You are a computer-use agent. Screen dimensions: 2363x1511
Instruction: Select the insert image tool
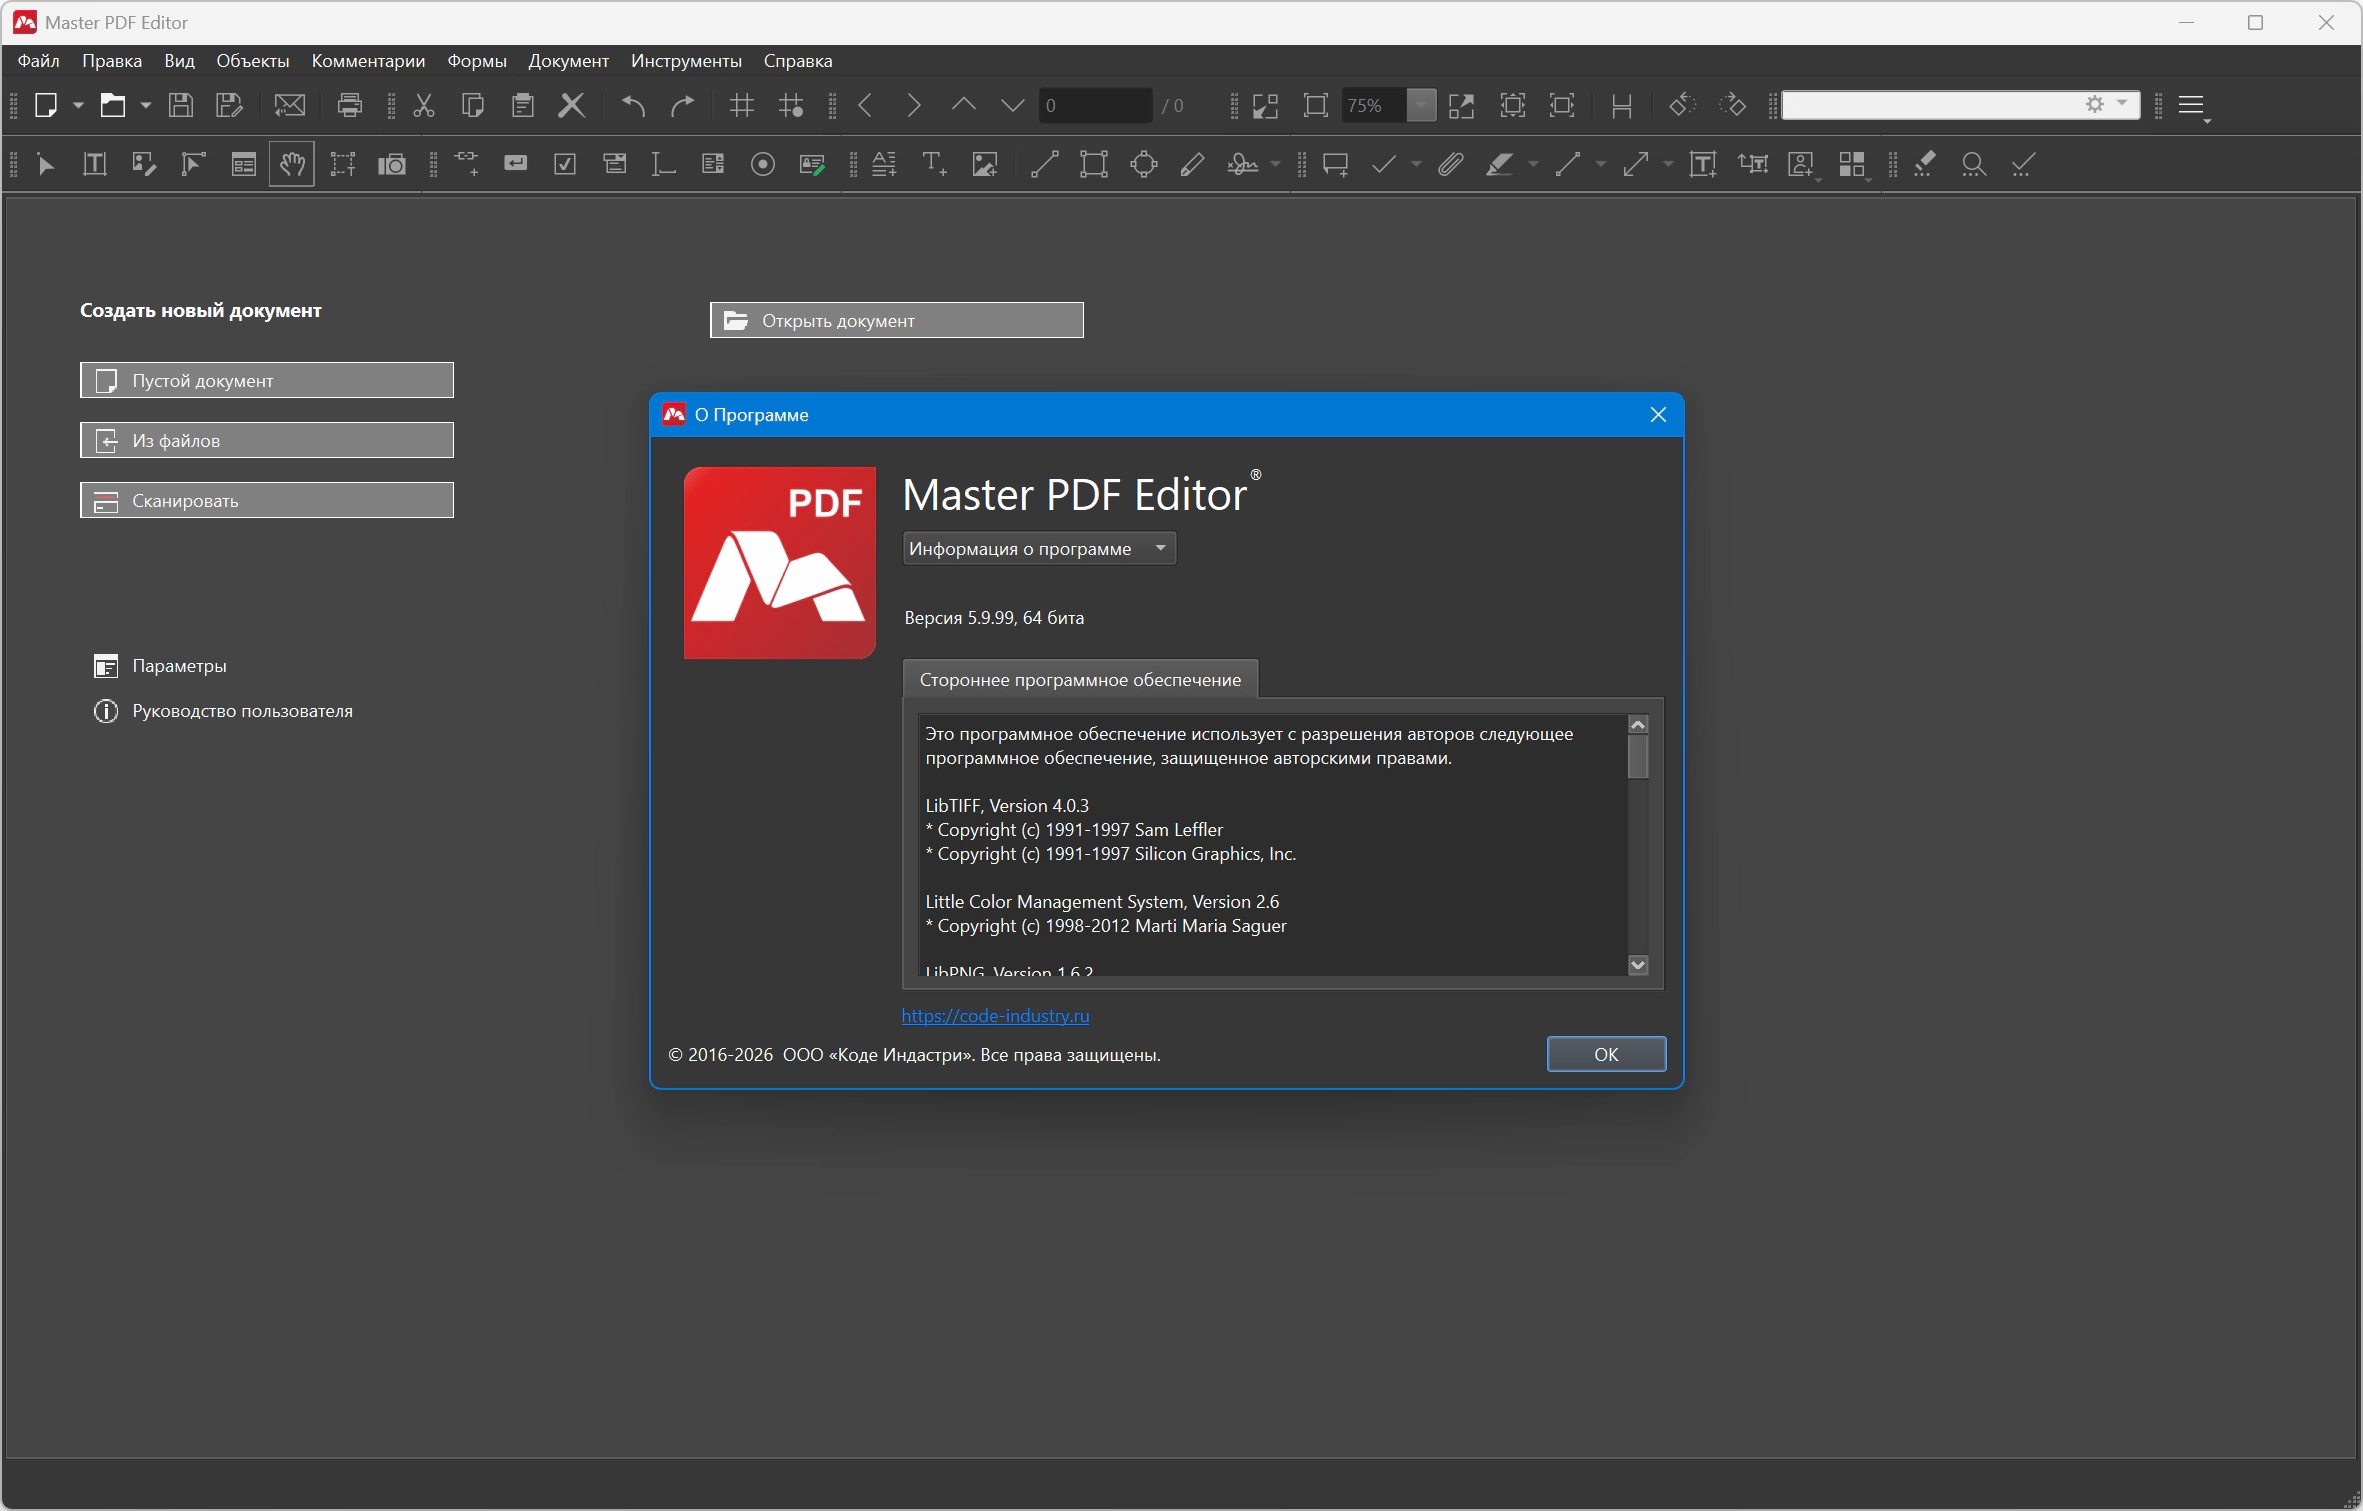985,164
